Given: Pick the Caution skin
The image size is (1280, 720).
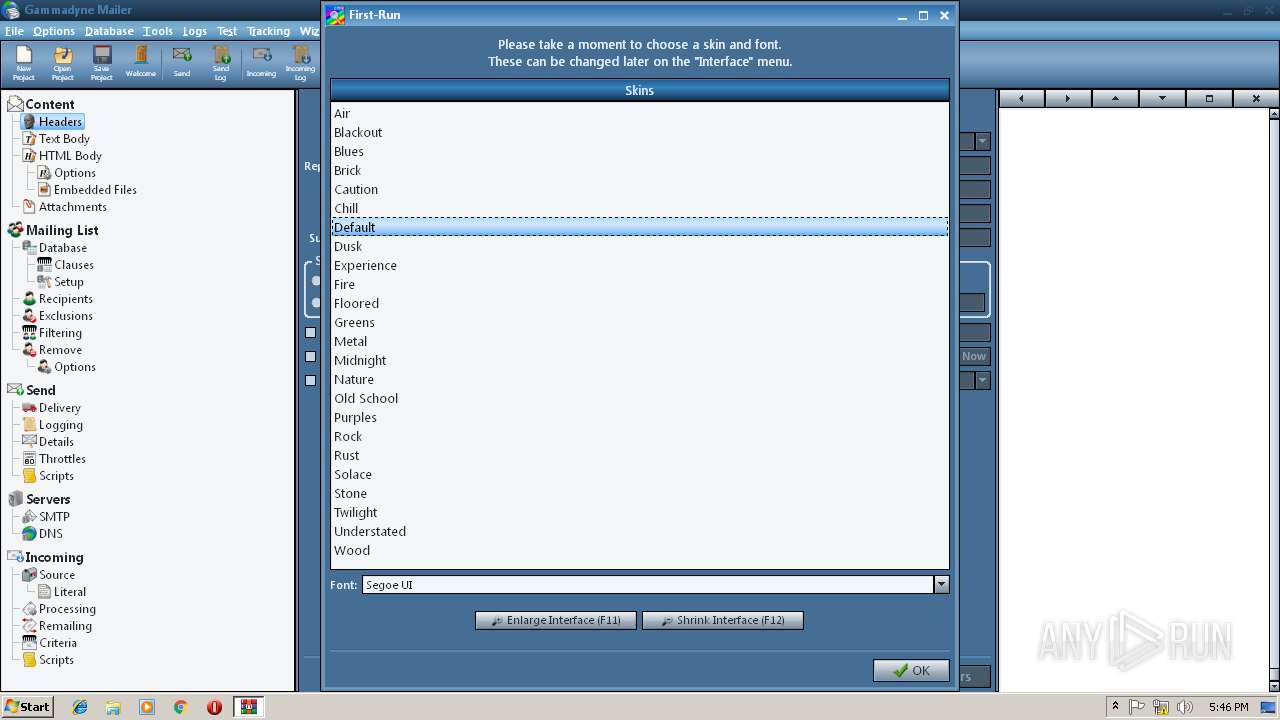Looking at the screenshot, I should tap(640, 190).
